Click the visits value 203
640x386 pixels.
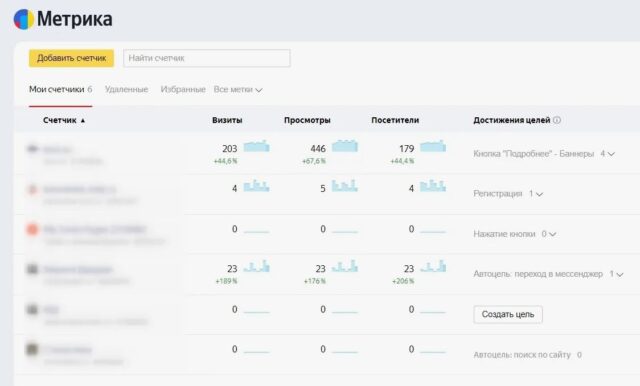pos(230,149)
